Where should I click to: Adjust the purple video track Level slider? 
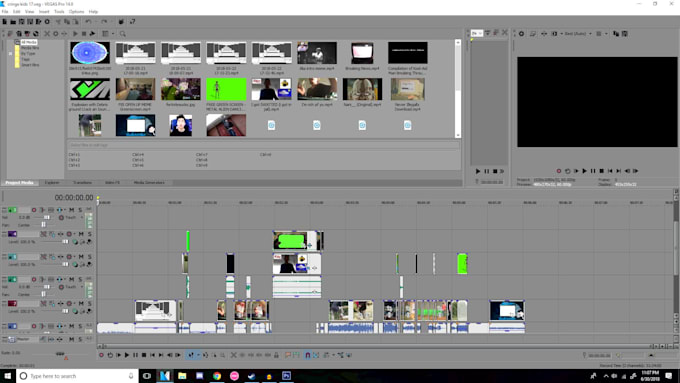pyautogui.click(x=65, y=242)
